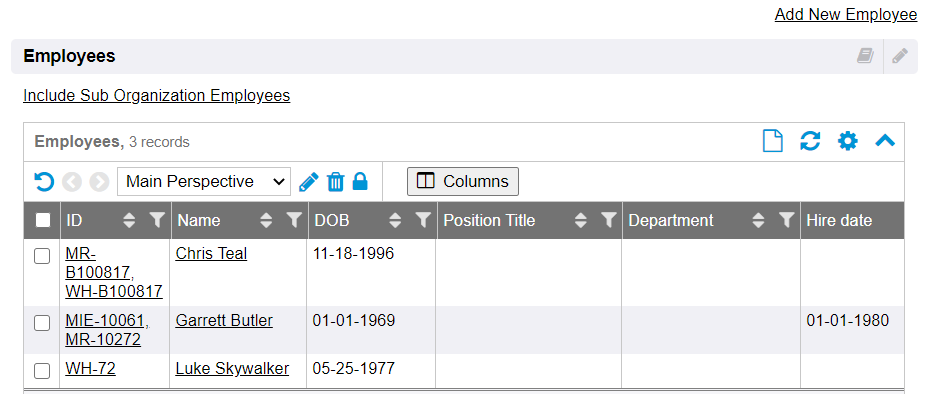Click Add New Employee link
This screenshot has width=929, height=394.
point(845,14)
